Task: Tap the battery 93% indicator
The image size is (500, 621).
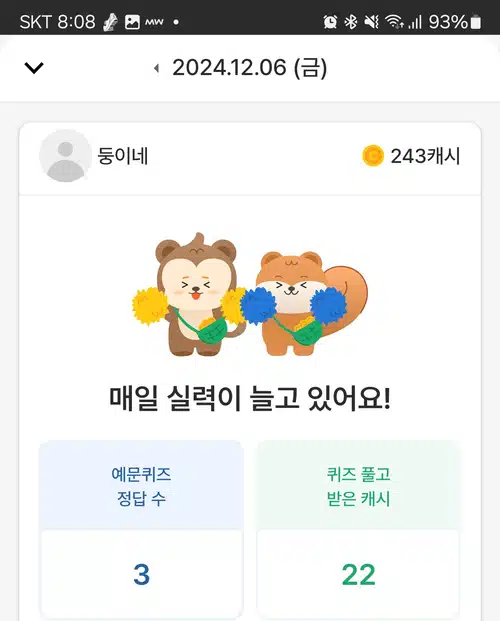Action: coord(455,22)
